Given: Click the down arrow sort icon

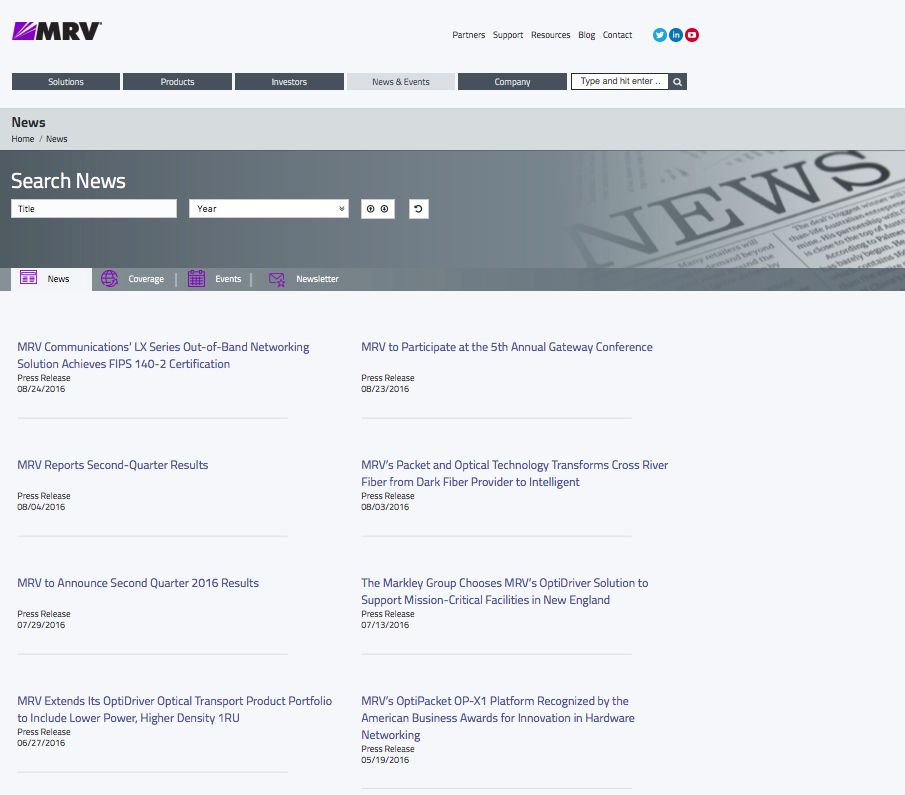Looking at the screenshot, I should tap(385, 209).
